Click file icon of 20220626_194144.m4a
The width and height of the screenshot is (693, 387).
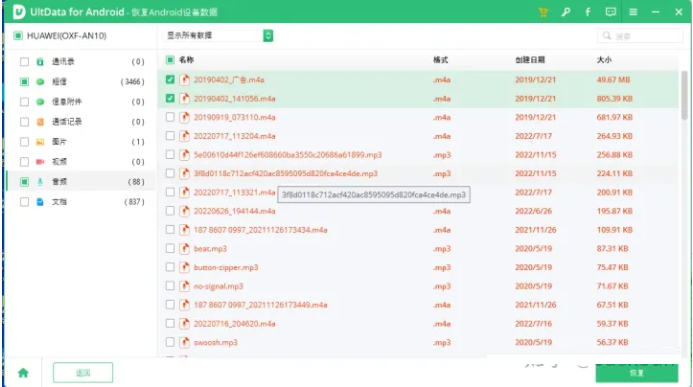[184, 211]
